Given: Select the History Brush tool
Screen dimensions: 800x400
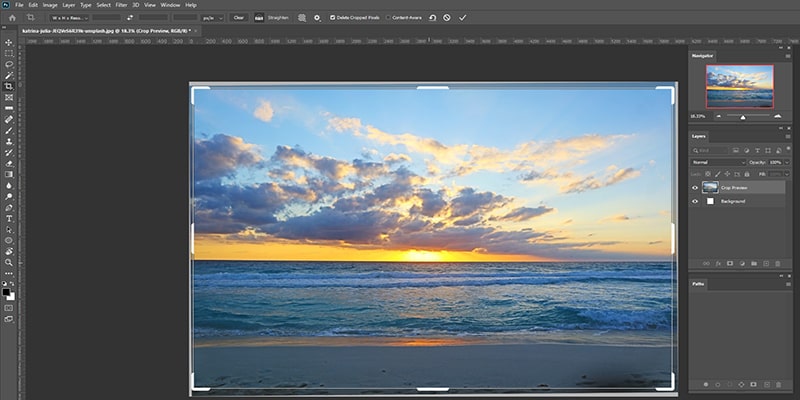Looking at the screenshot, I should [x=9, y=153].
